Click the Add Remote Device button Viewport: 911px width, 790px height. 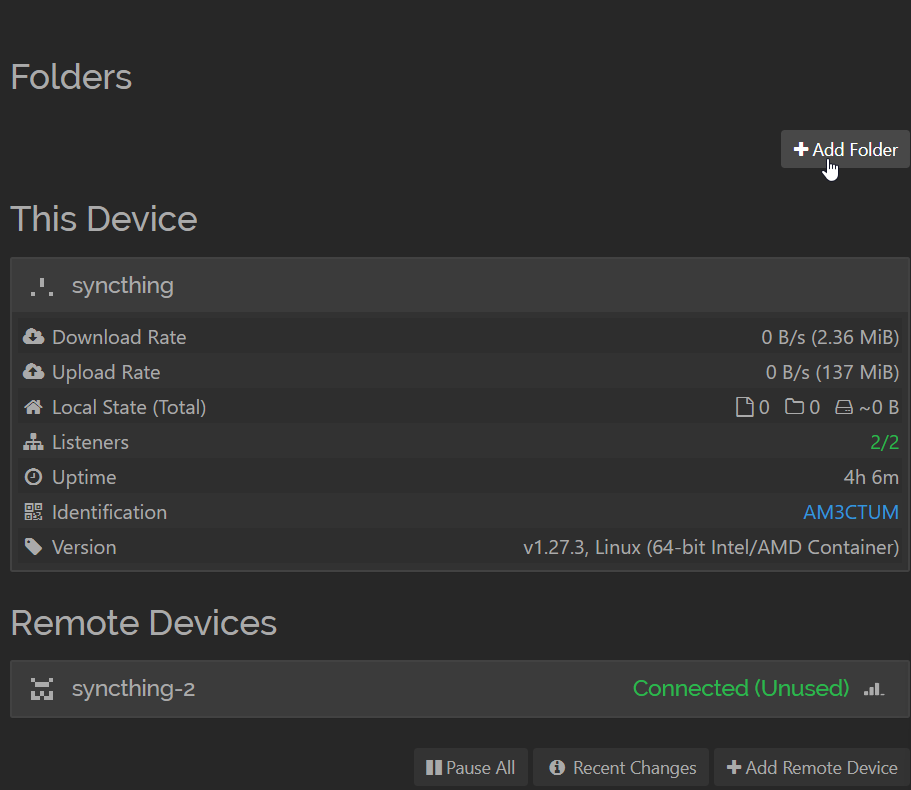(x=811, y=767)
